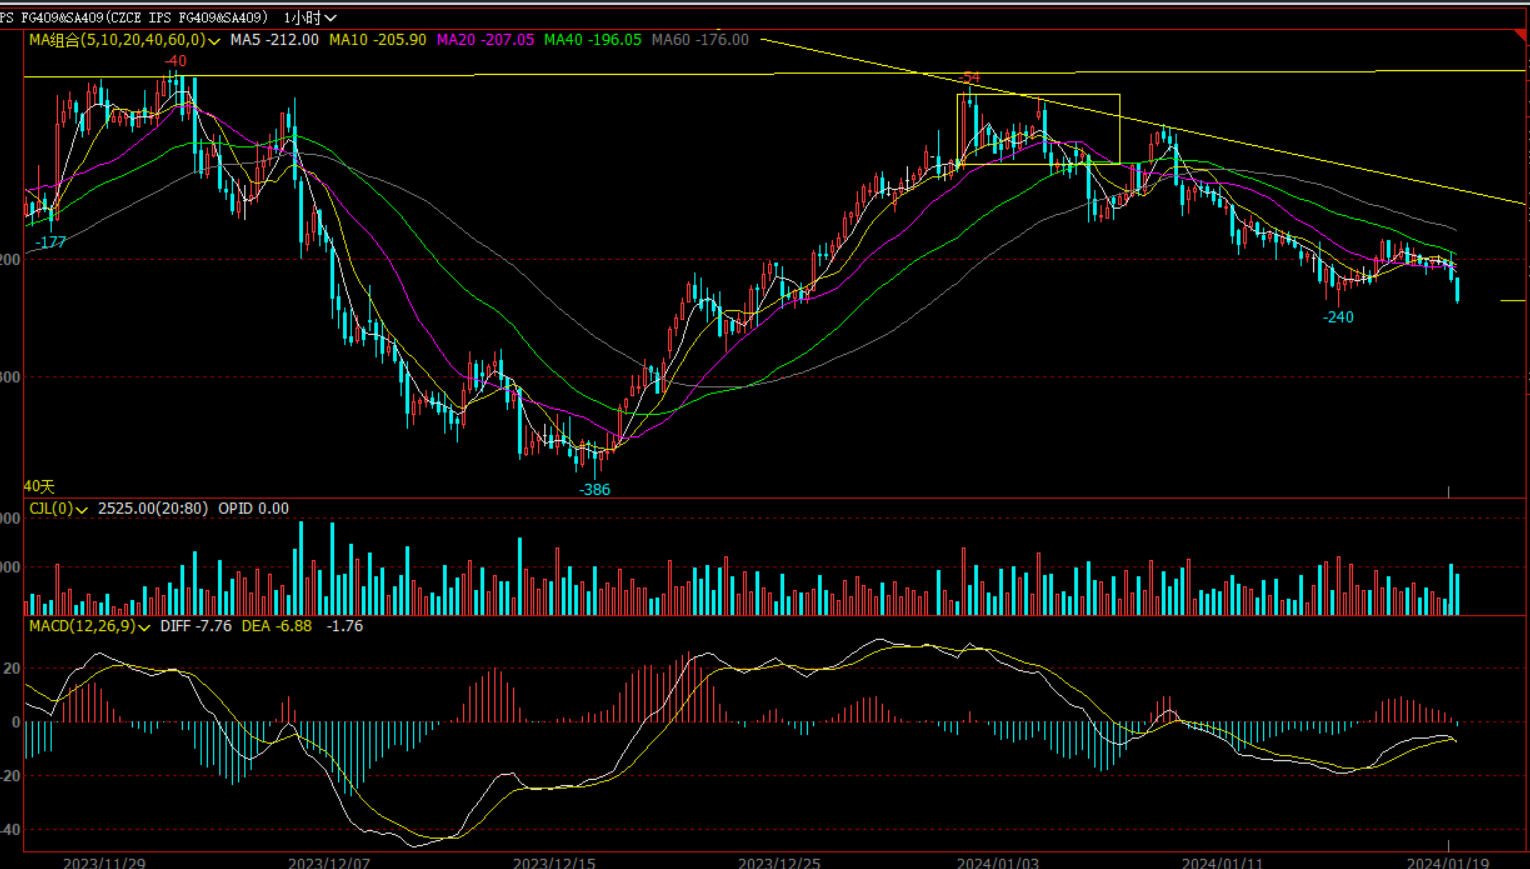Click the -240 low price label
The image size is (1530, 869).
(x=1338, y=317)
